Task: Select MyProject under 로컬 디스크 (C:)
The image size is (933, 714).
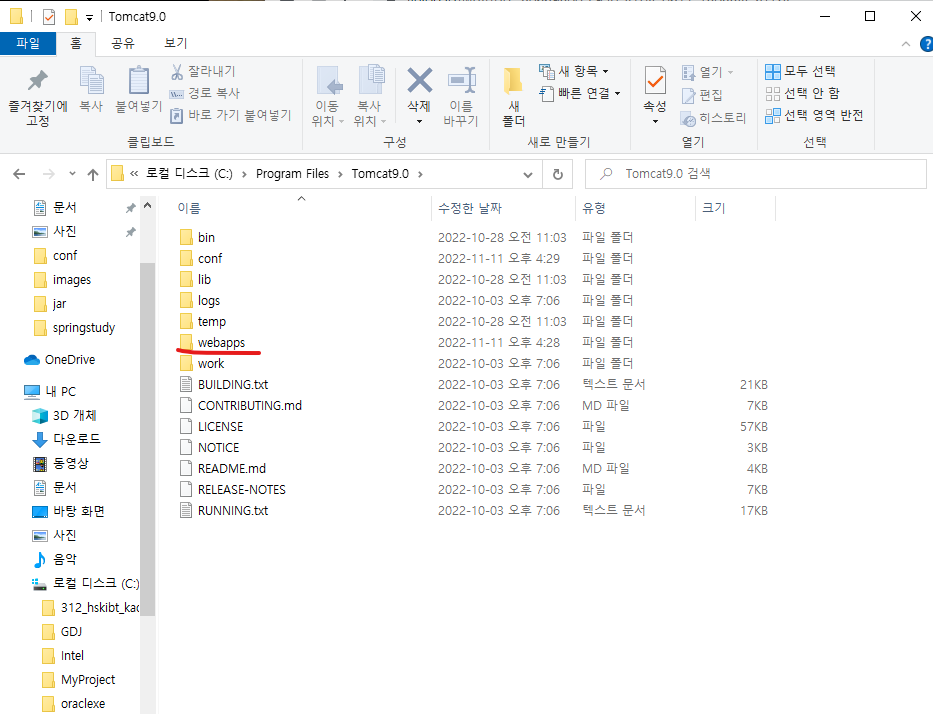Action: (x=88, y=679)
